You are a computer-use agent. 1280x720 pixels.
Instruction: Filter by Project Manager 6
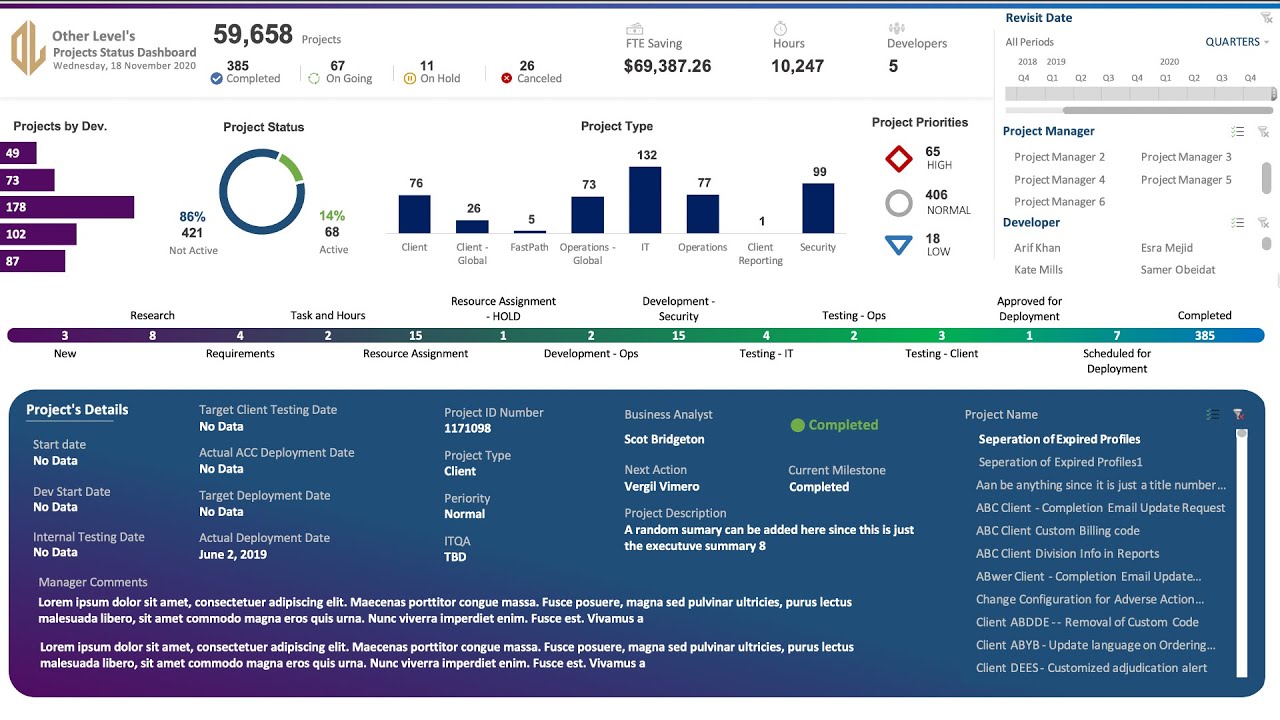pos(1059,202)
